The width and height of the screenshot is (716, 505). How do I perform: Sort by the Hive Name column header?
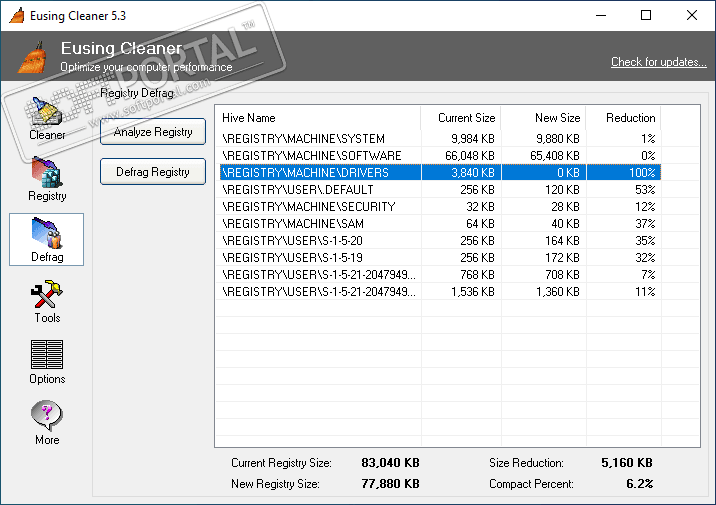318,118
